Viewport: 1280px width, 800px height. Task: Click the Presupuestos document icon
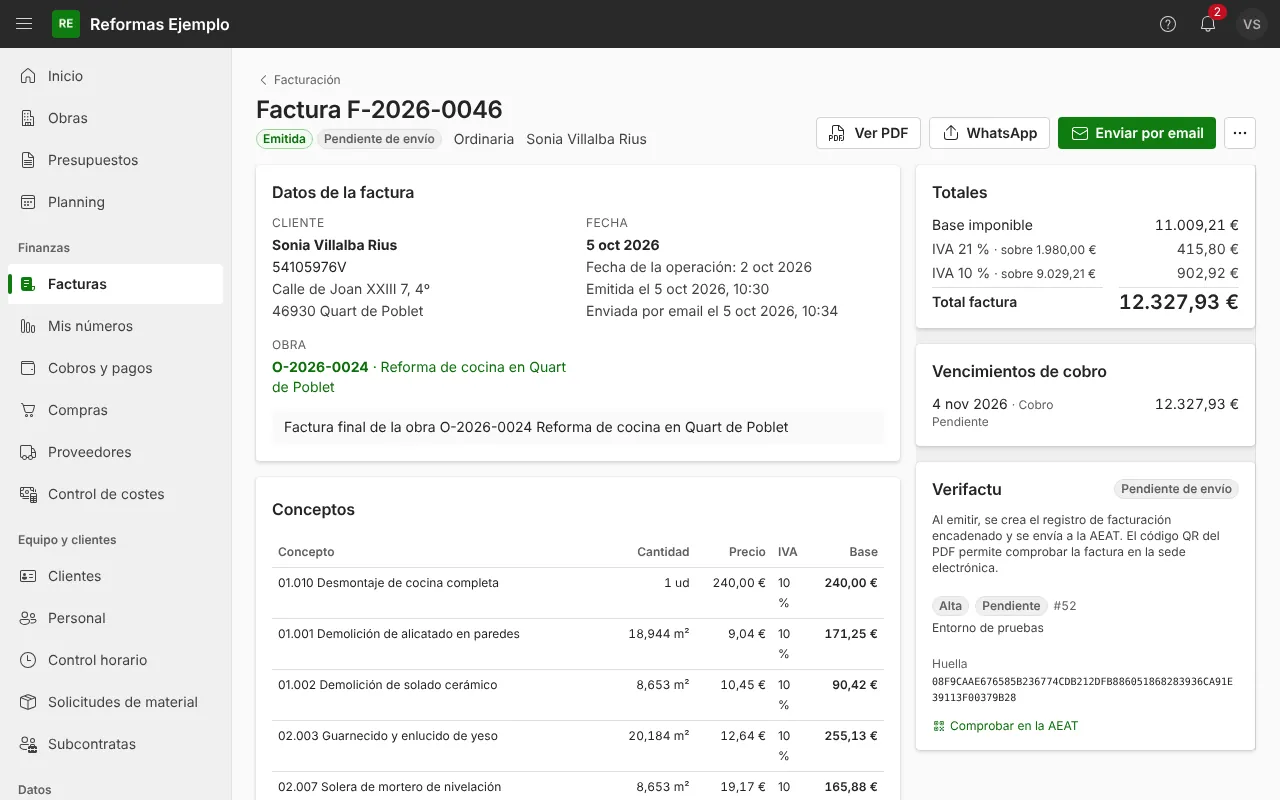pyautogui.click(x=28, y=160)
